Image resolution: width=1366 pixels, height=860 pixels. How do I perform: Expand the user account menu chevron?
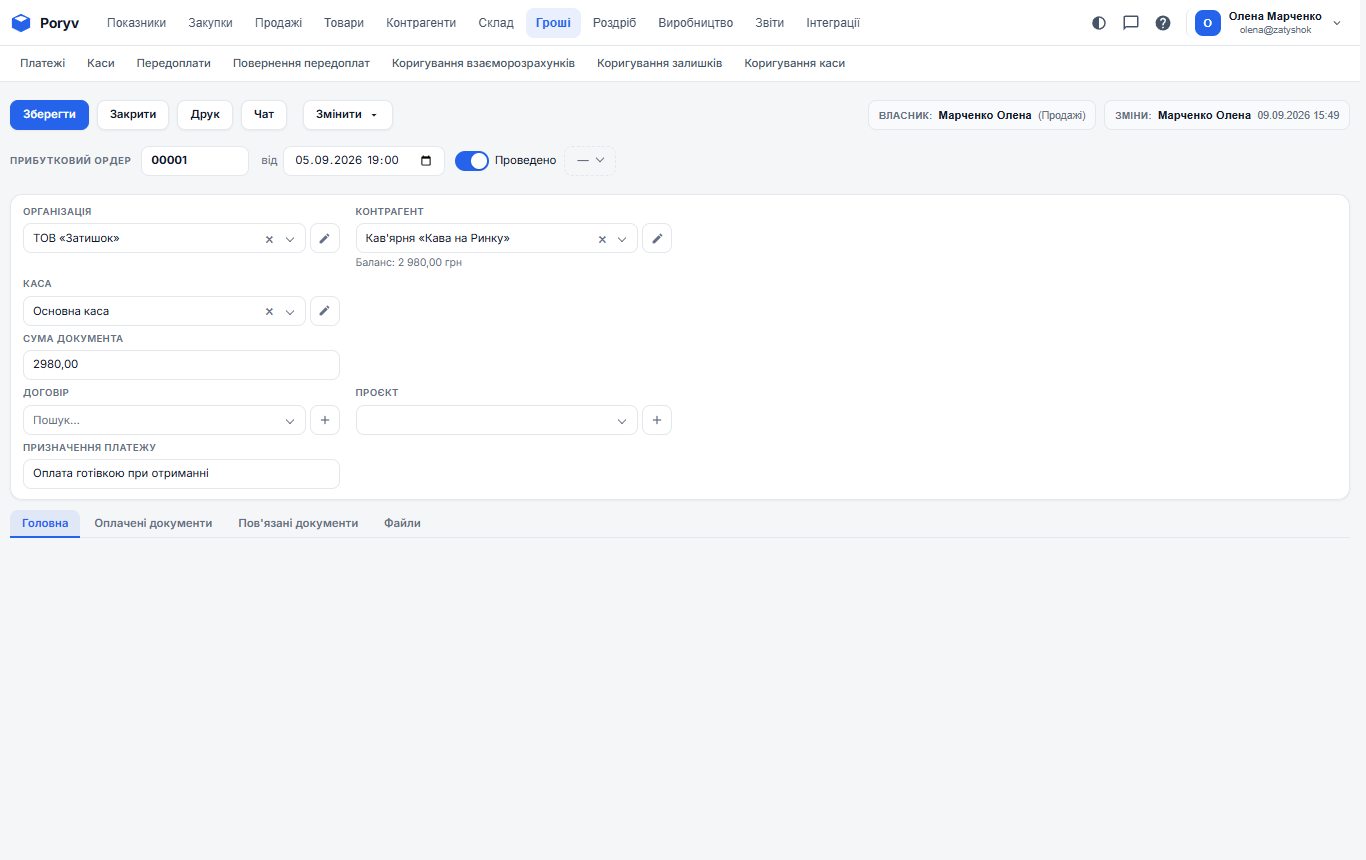coord(1337,23)
